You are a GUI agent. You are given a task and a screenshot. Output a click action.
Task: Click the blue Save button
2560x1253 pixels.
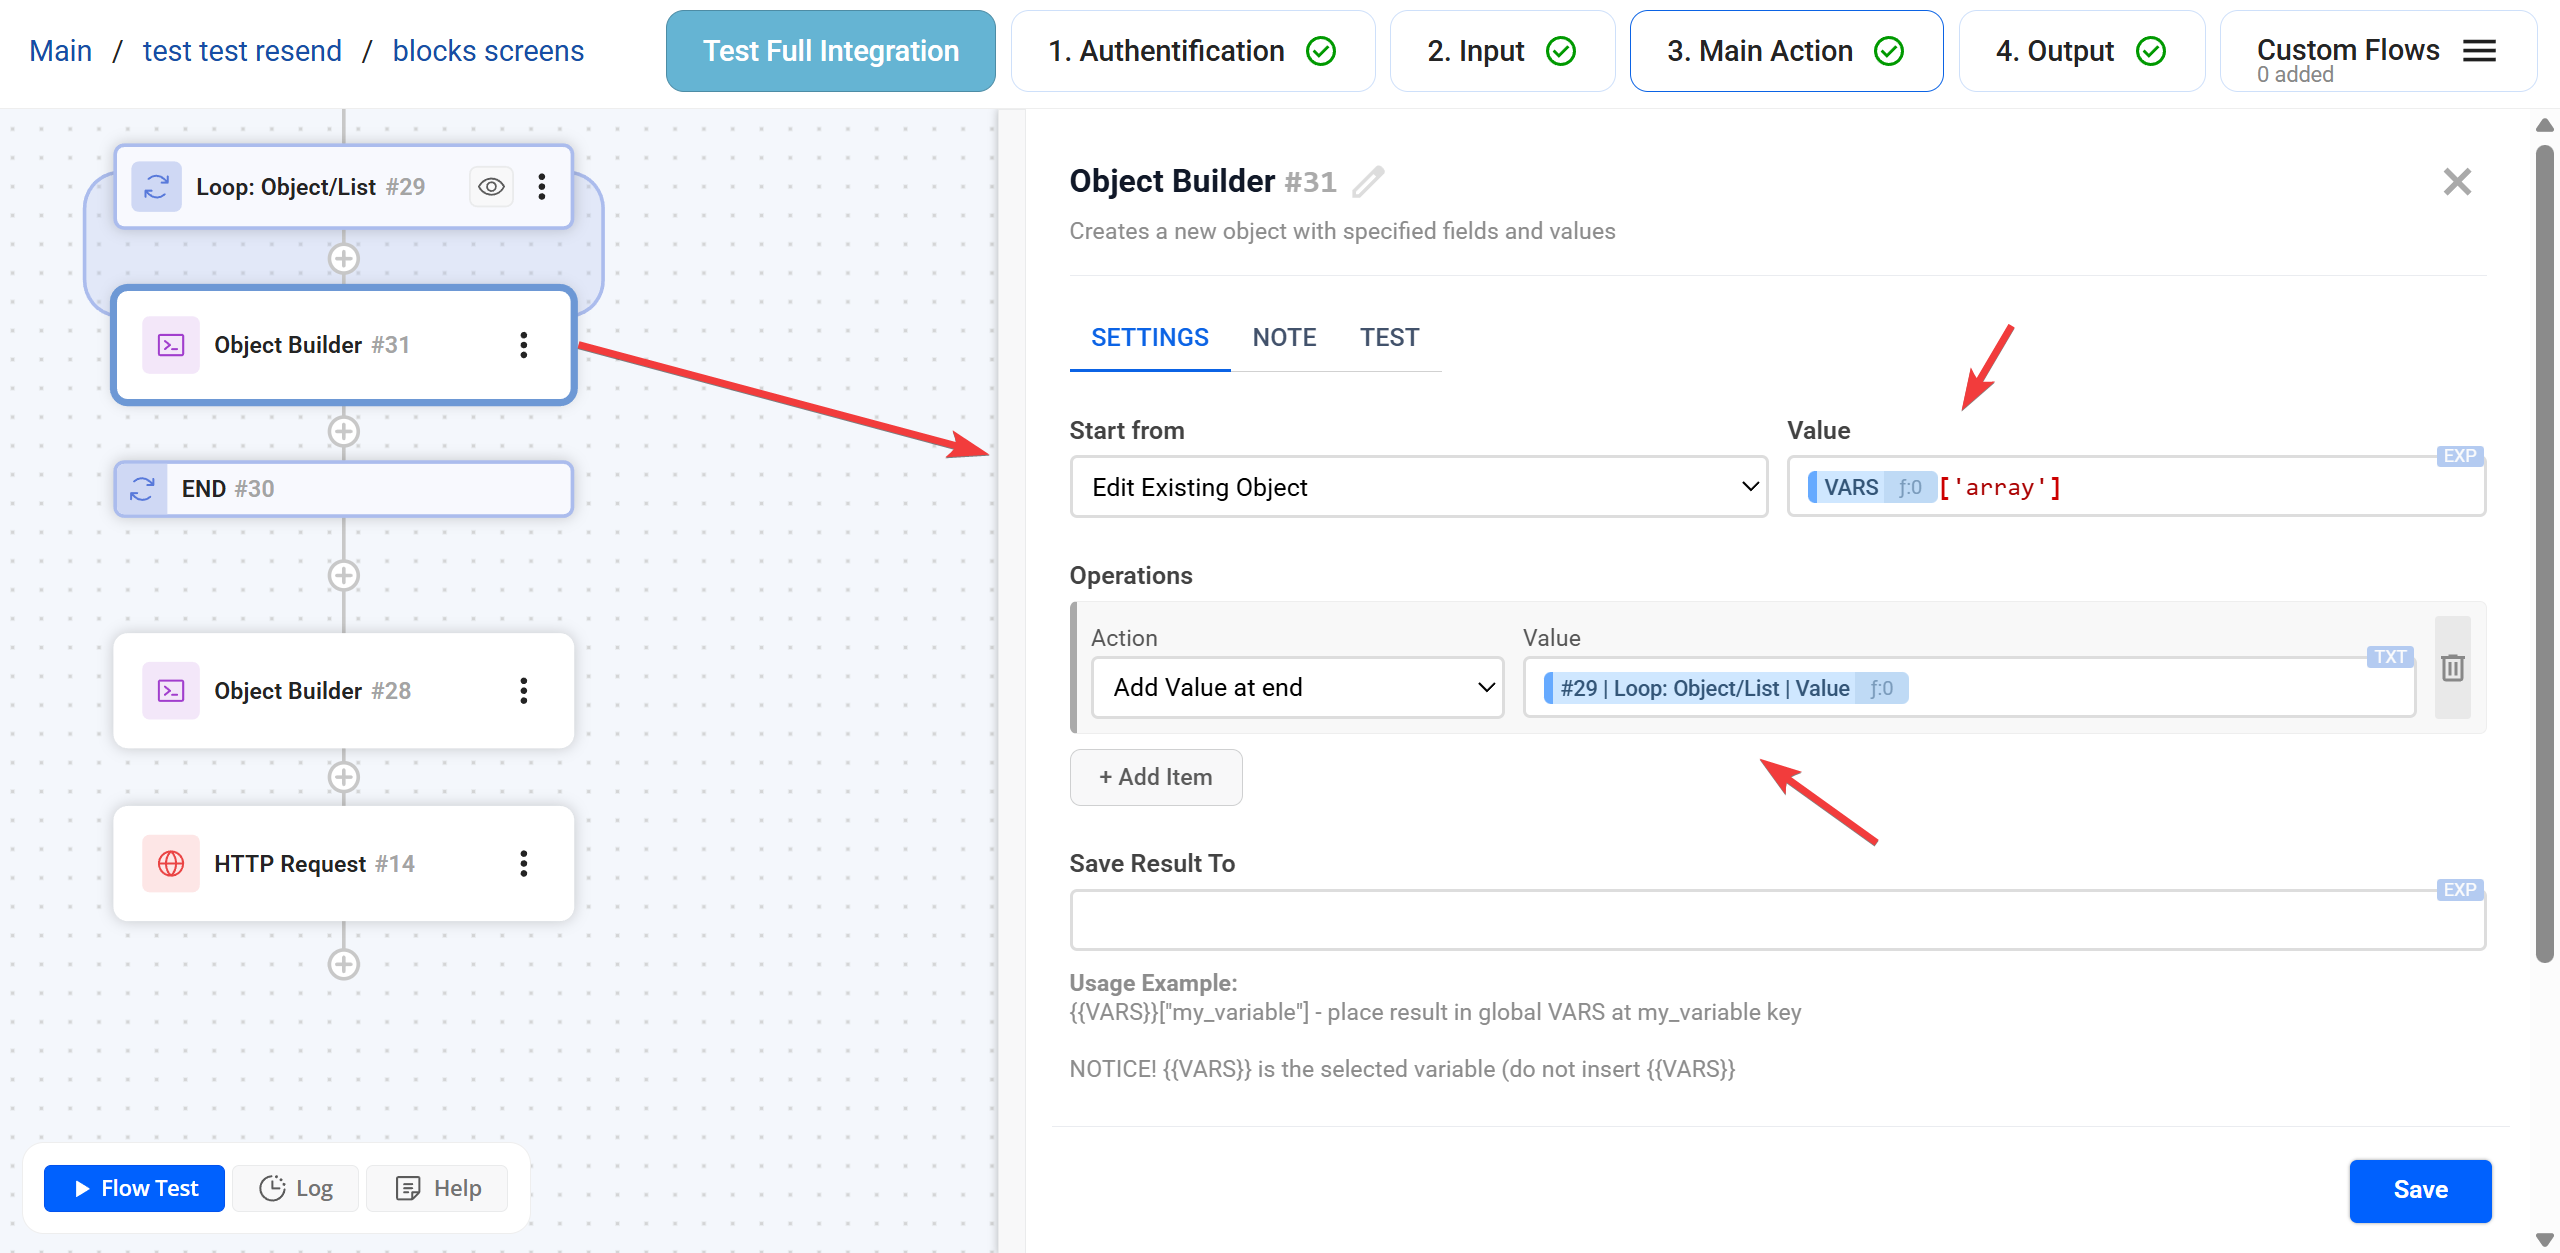[2419, 1190]
